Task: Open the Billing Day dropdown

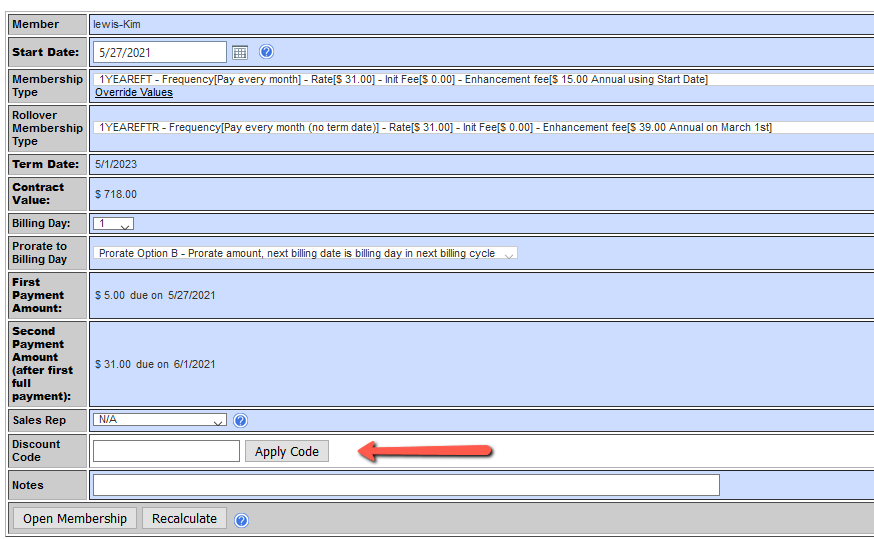Action: click(114, 224)
